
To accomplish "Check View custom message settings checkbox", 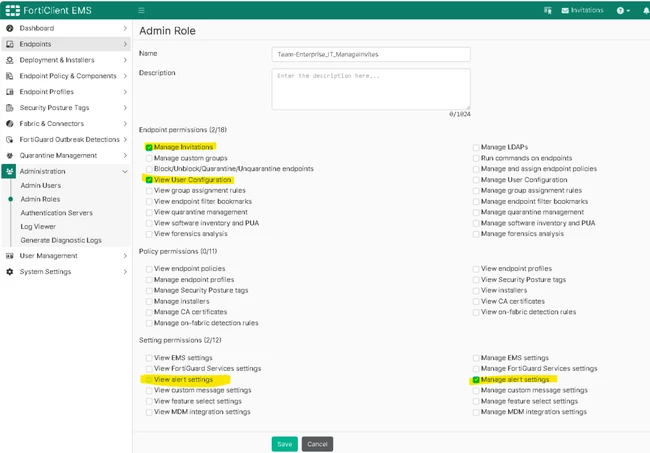I will point(149,390).
